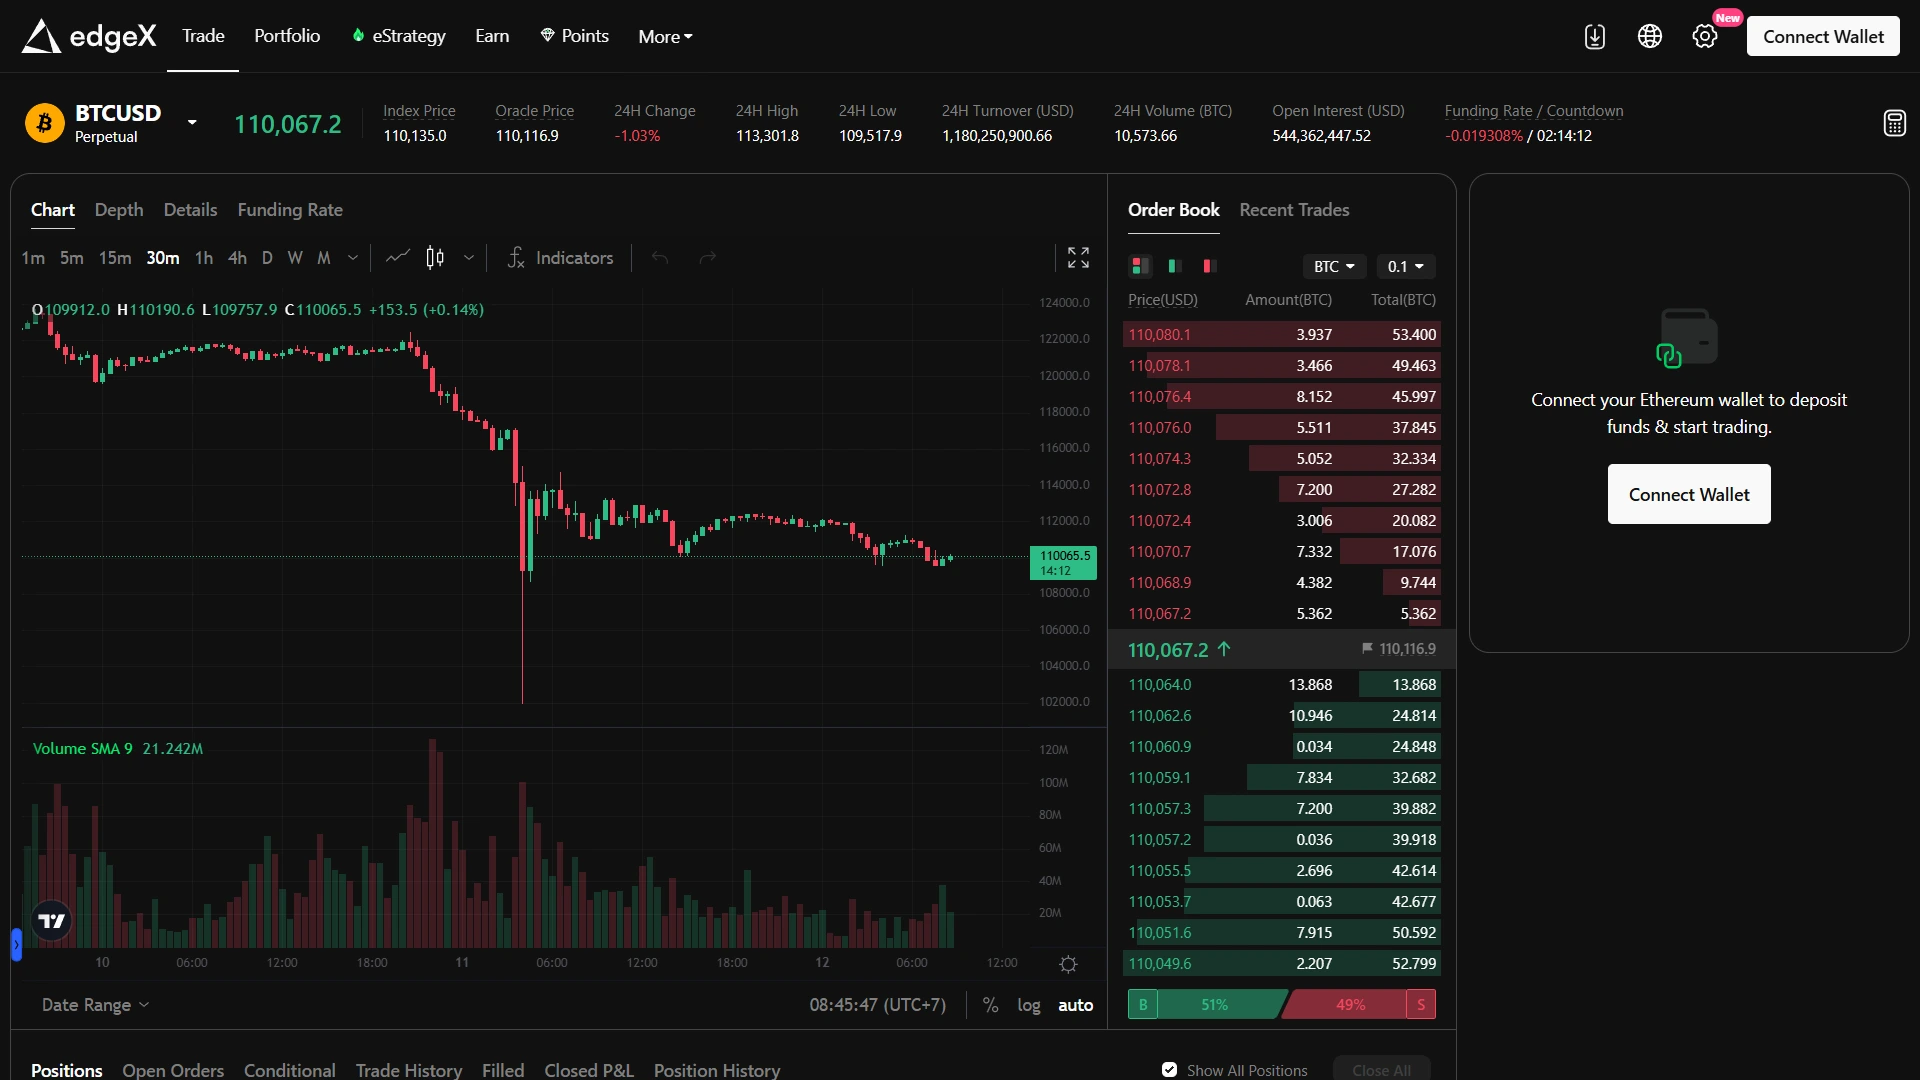Screen dimensions: 1920x1080
Task: Show only sell orders in order book
Action: click(1207, 266)
